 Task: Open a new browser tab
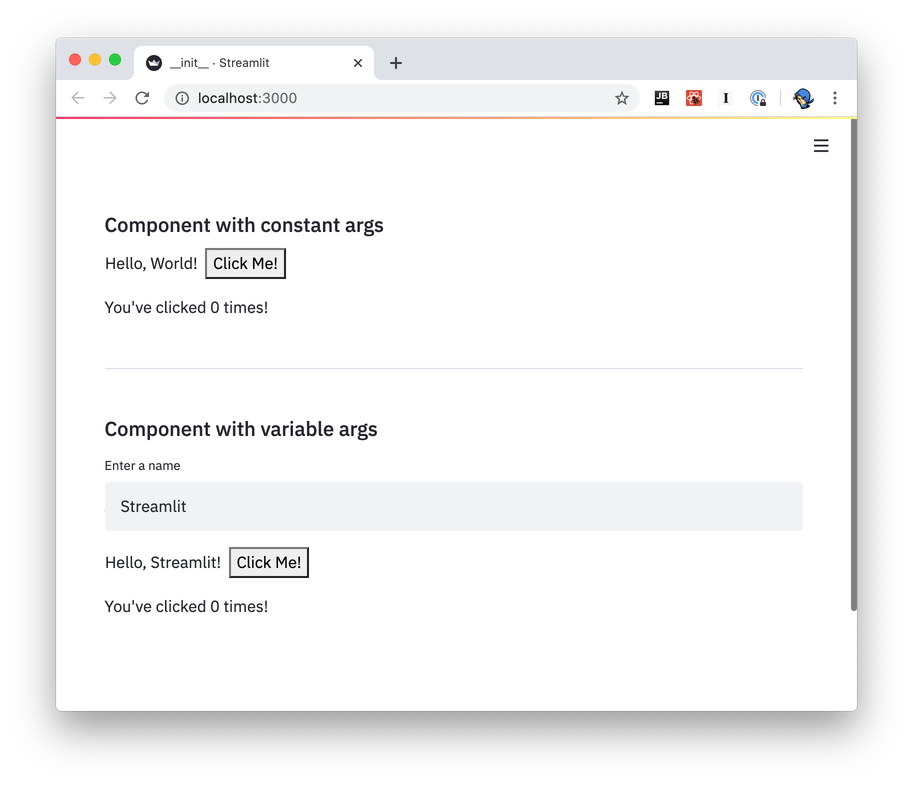coord(395,62)
